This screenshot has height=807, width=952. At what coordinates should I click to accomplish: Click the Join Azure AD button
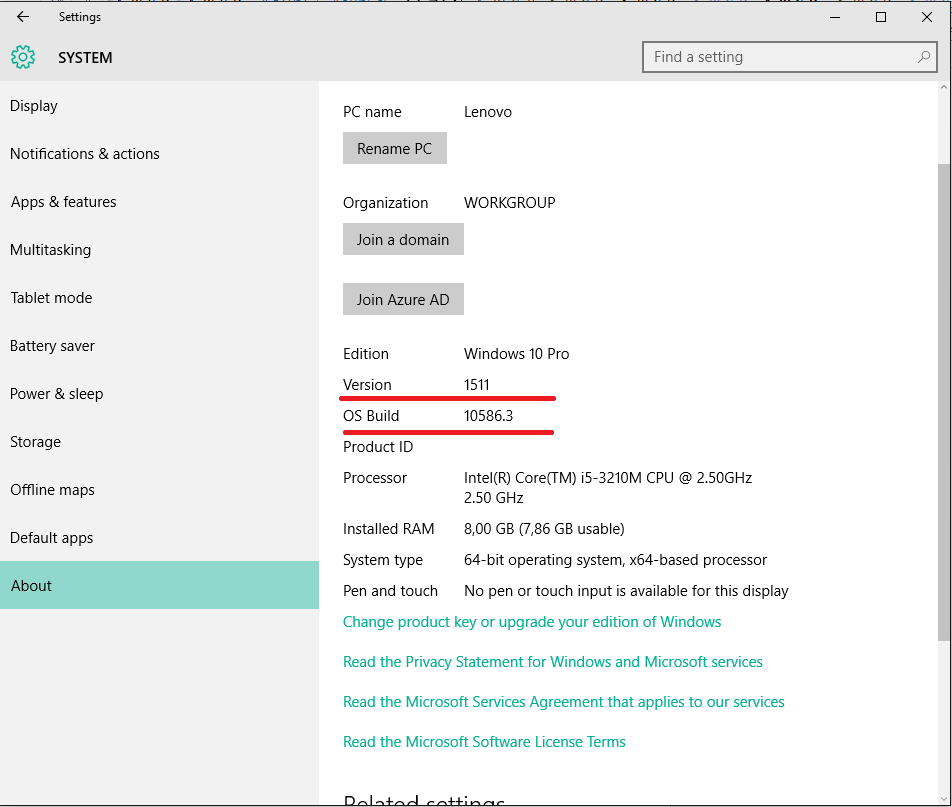(x=403, y=299)
